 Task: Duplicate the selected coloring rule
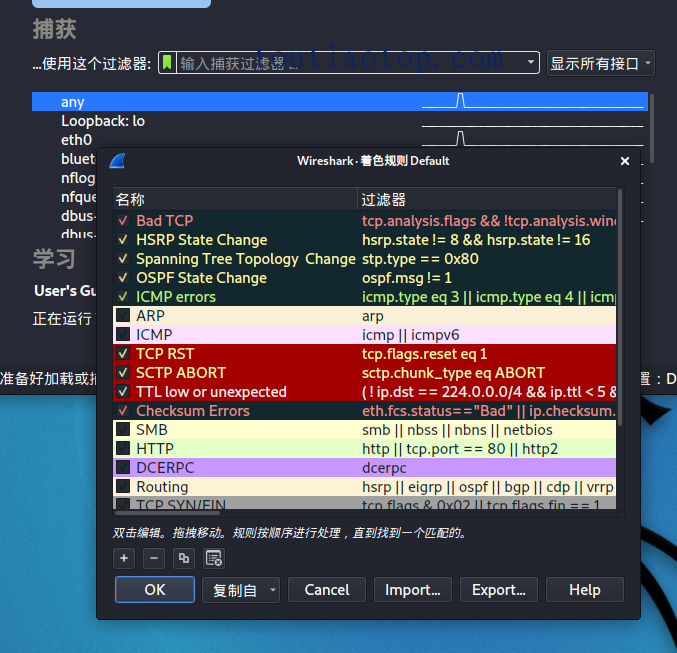pos(184,558)
